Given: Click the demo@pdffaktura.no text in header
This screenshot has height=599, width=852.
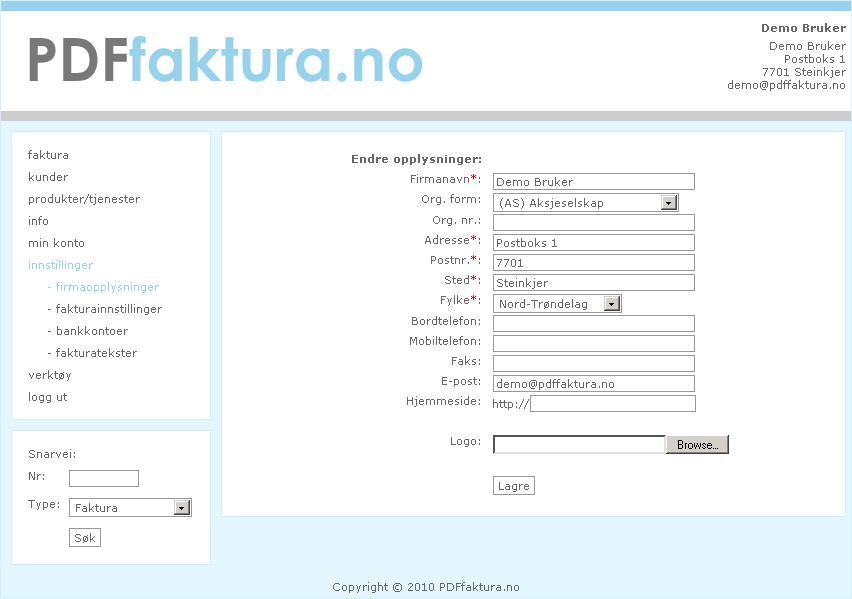Looking at the screenshot, I should (786, 85).
